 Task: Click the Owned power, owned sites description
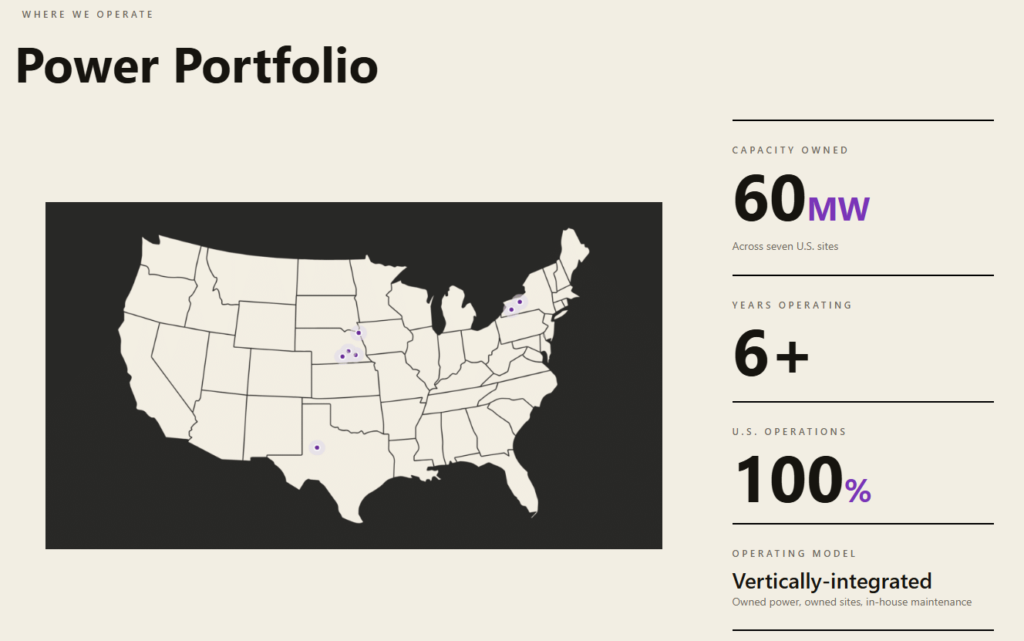pos(852,602)
